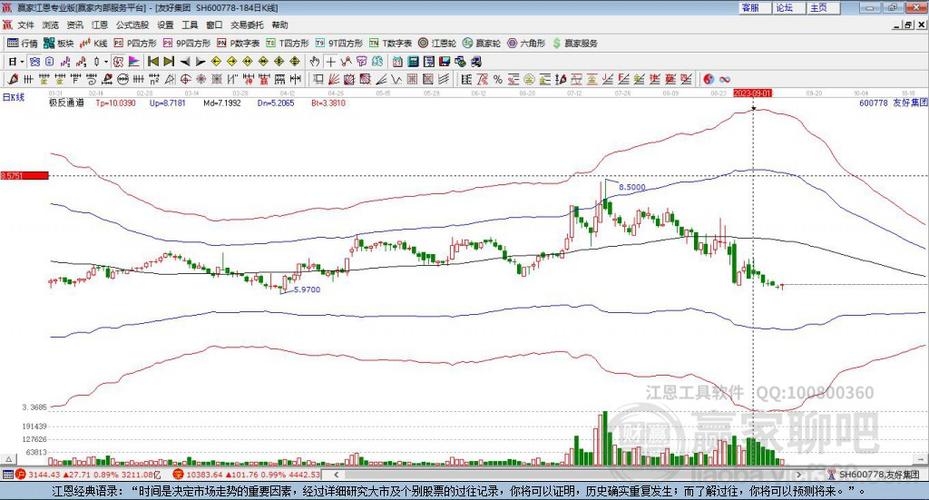Open the T四方形 tool
929x500 pixels.
[x=287, y=43]
